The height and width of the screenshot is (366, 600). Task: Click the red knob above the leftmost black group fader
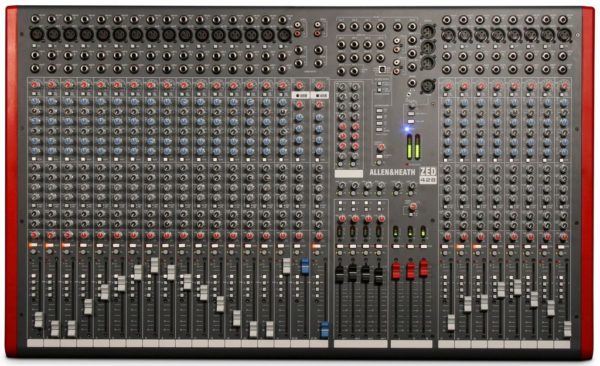click(x=342, y=219)
